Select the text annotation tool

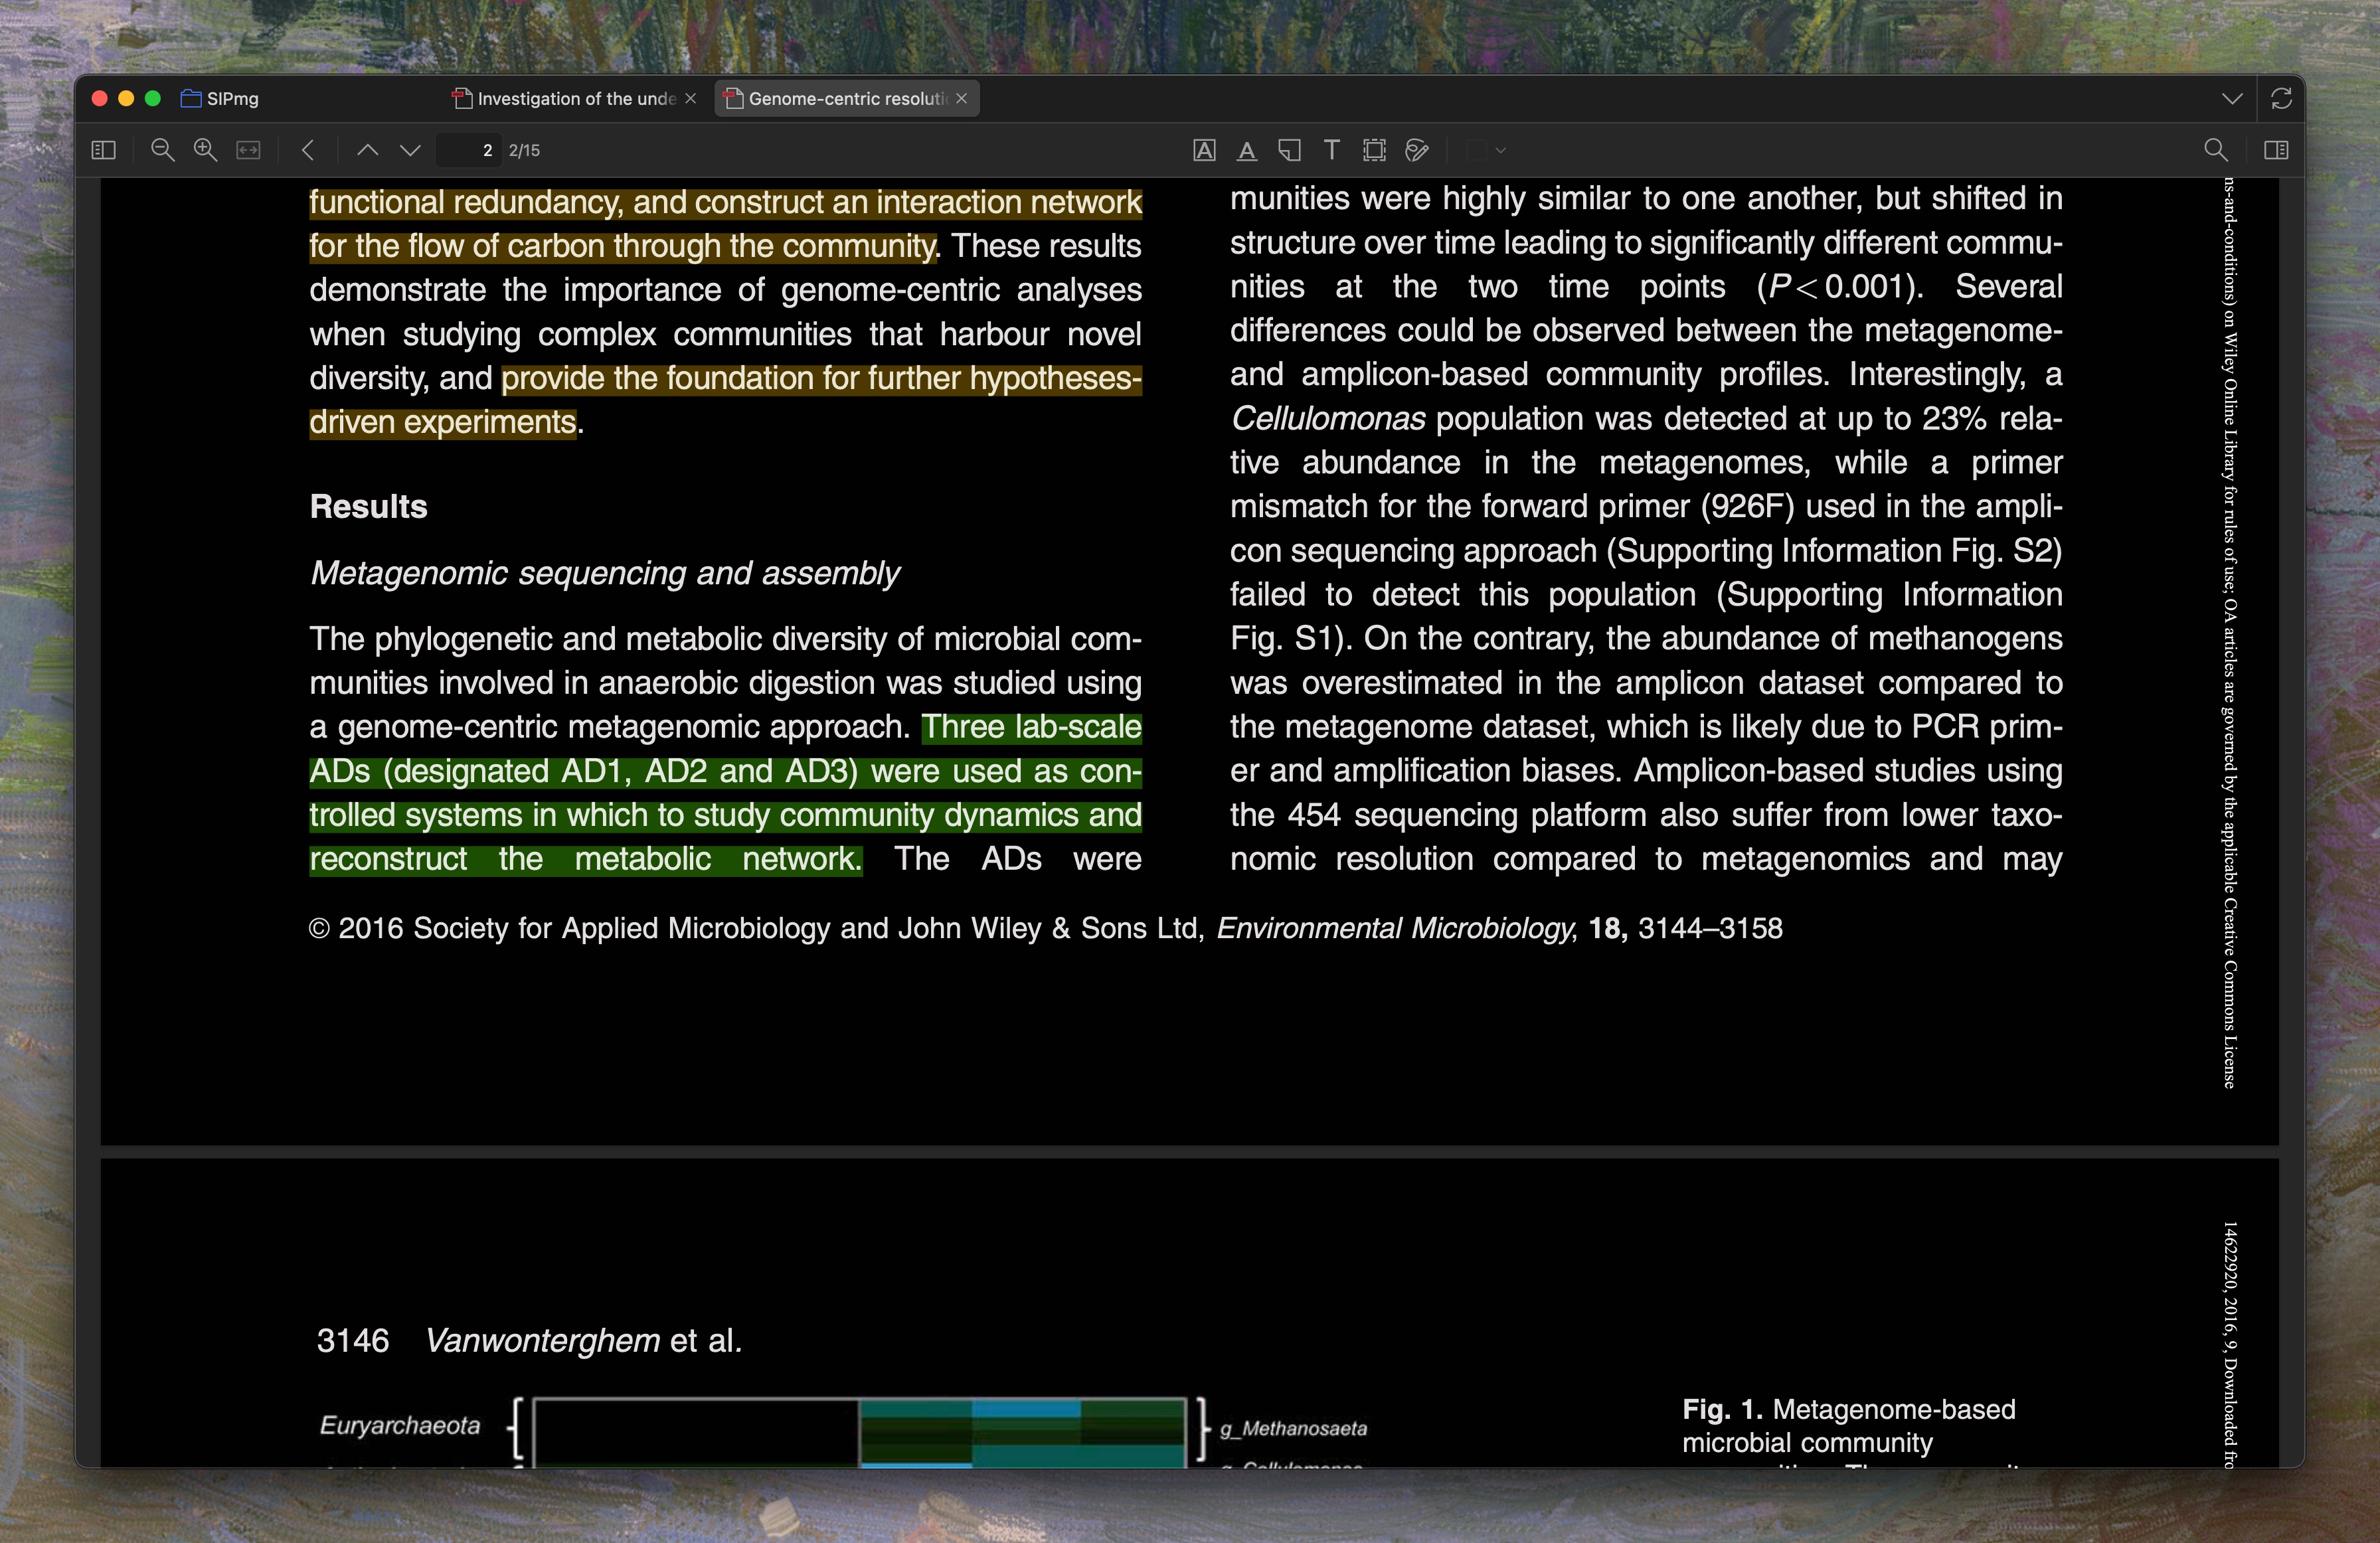(1331, 150)
